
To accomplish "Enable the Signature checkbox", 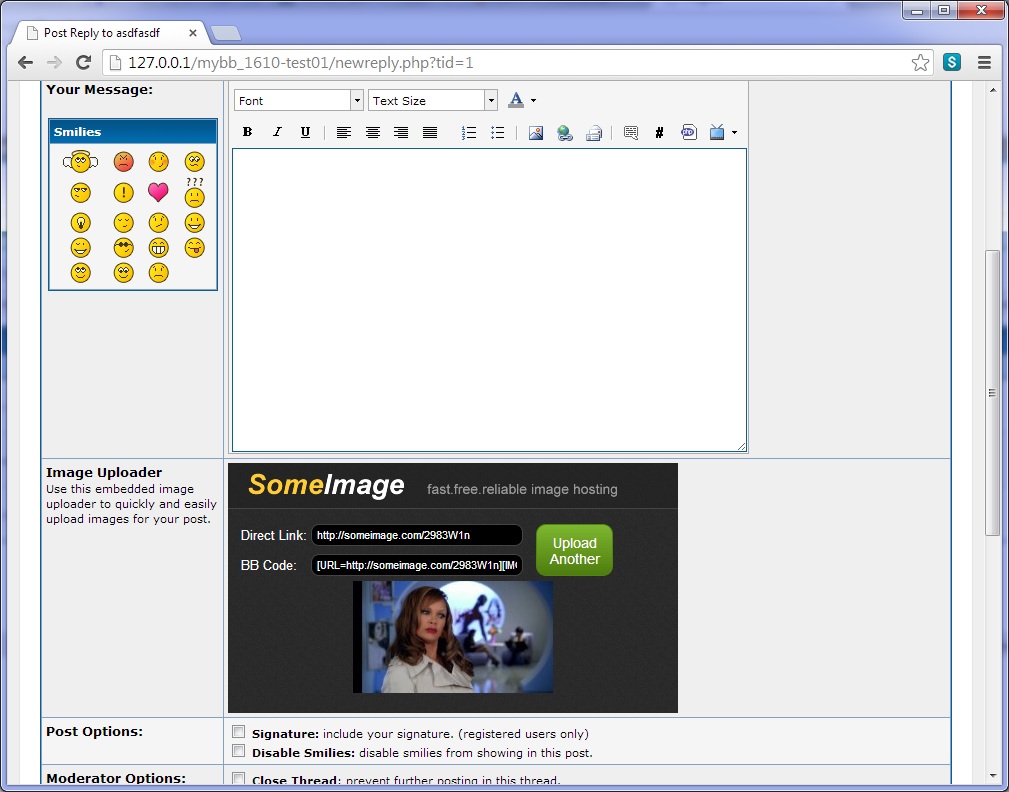I will [x=239, y=732].
